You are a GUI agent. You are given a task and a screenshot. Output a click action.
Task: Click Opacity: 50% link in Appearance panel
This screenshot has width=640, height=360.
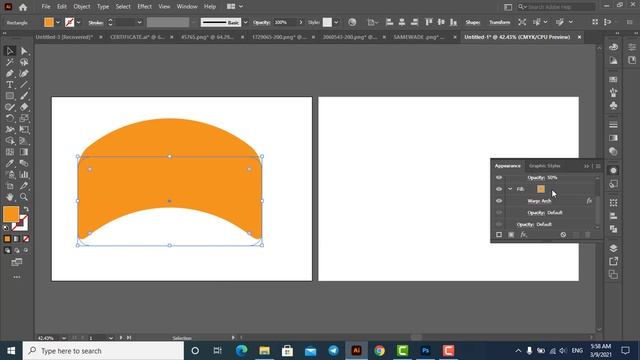542,178
